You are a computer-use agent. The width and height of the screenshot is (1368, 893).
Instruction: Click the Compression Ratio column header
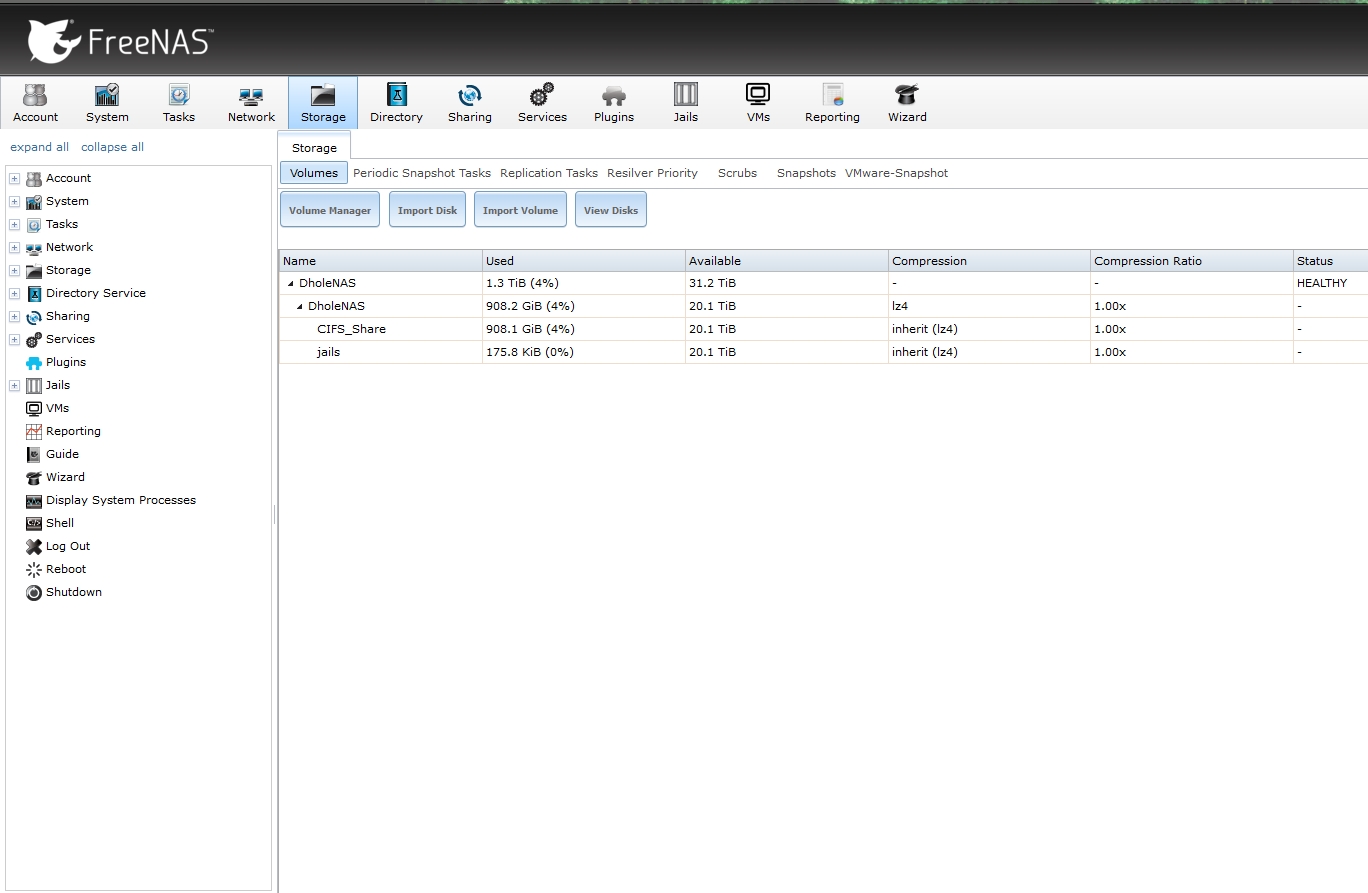(x=1192, y=261)
